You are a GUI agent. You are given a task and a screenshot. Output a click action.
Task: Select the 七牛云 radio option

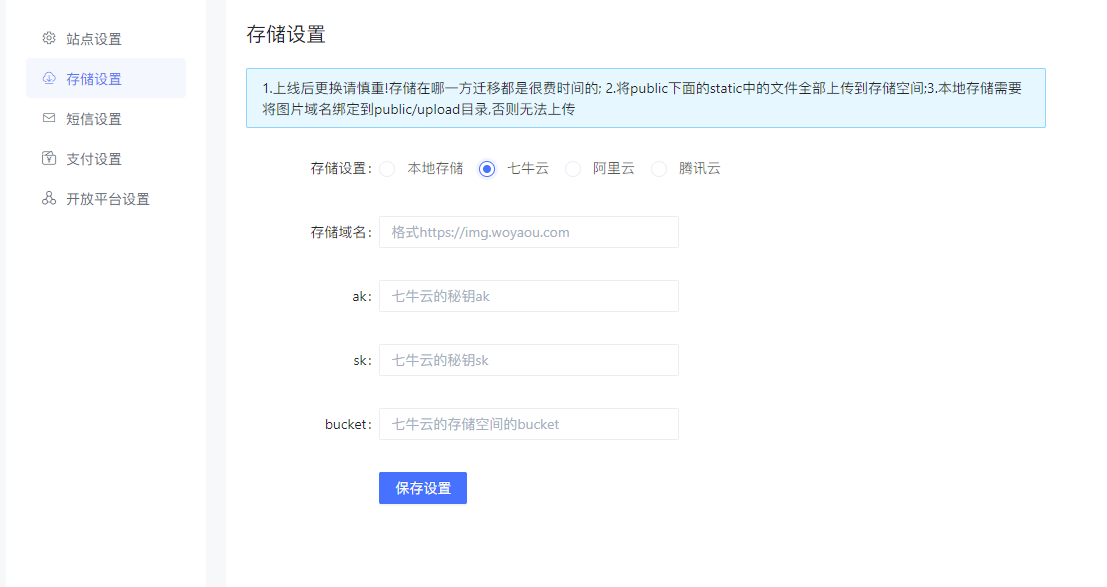(x=486, y=169)
